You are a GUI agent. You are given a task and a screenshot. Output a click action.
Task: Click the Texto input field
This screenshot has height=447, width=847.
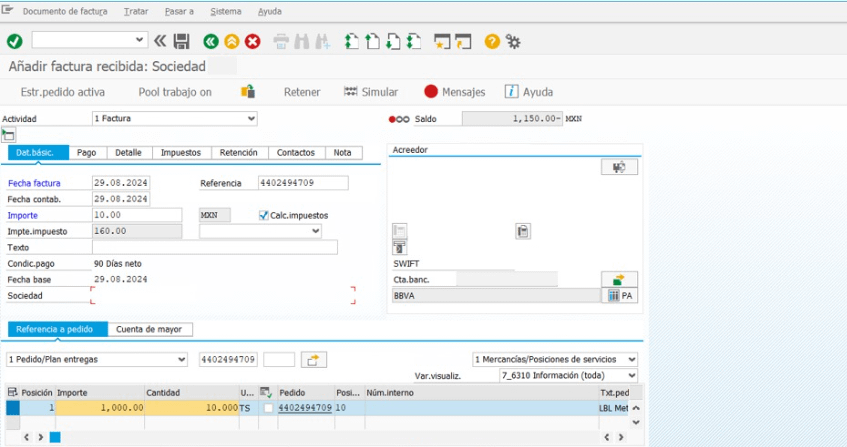214,247
